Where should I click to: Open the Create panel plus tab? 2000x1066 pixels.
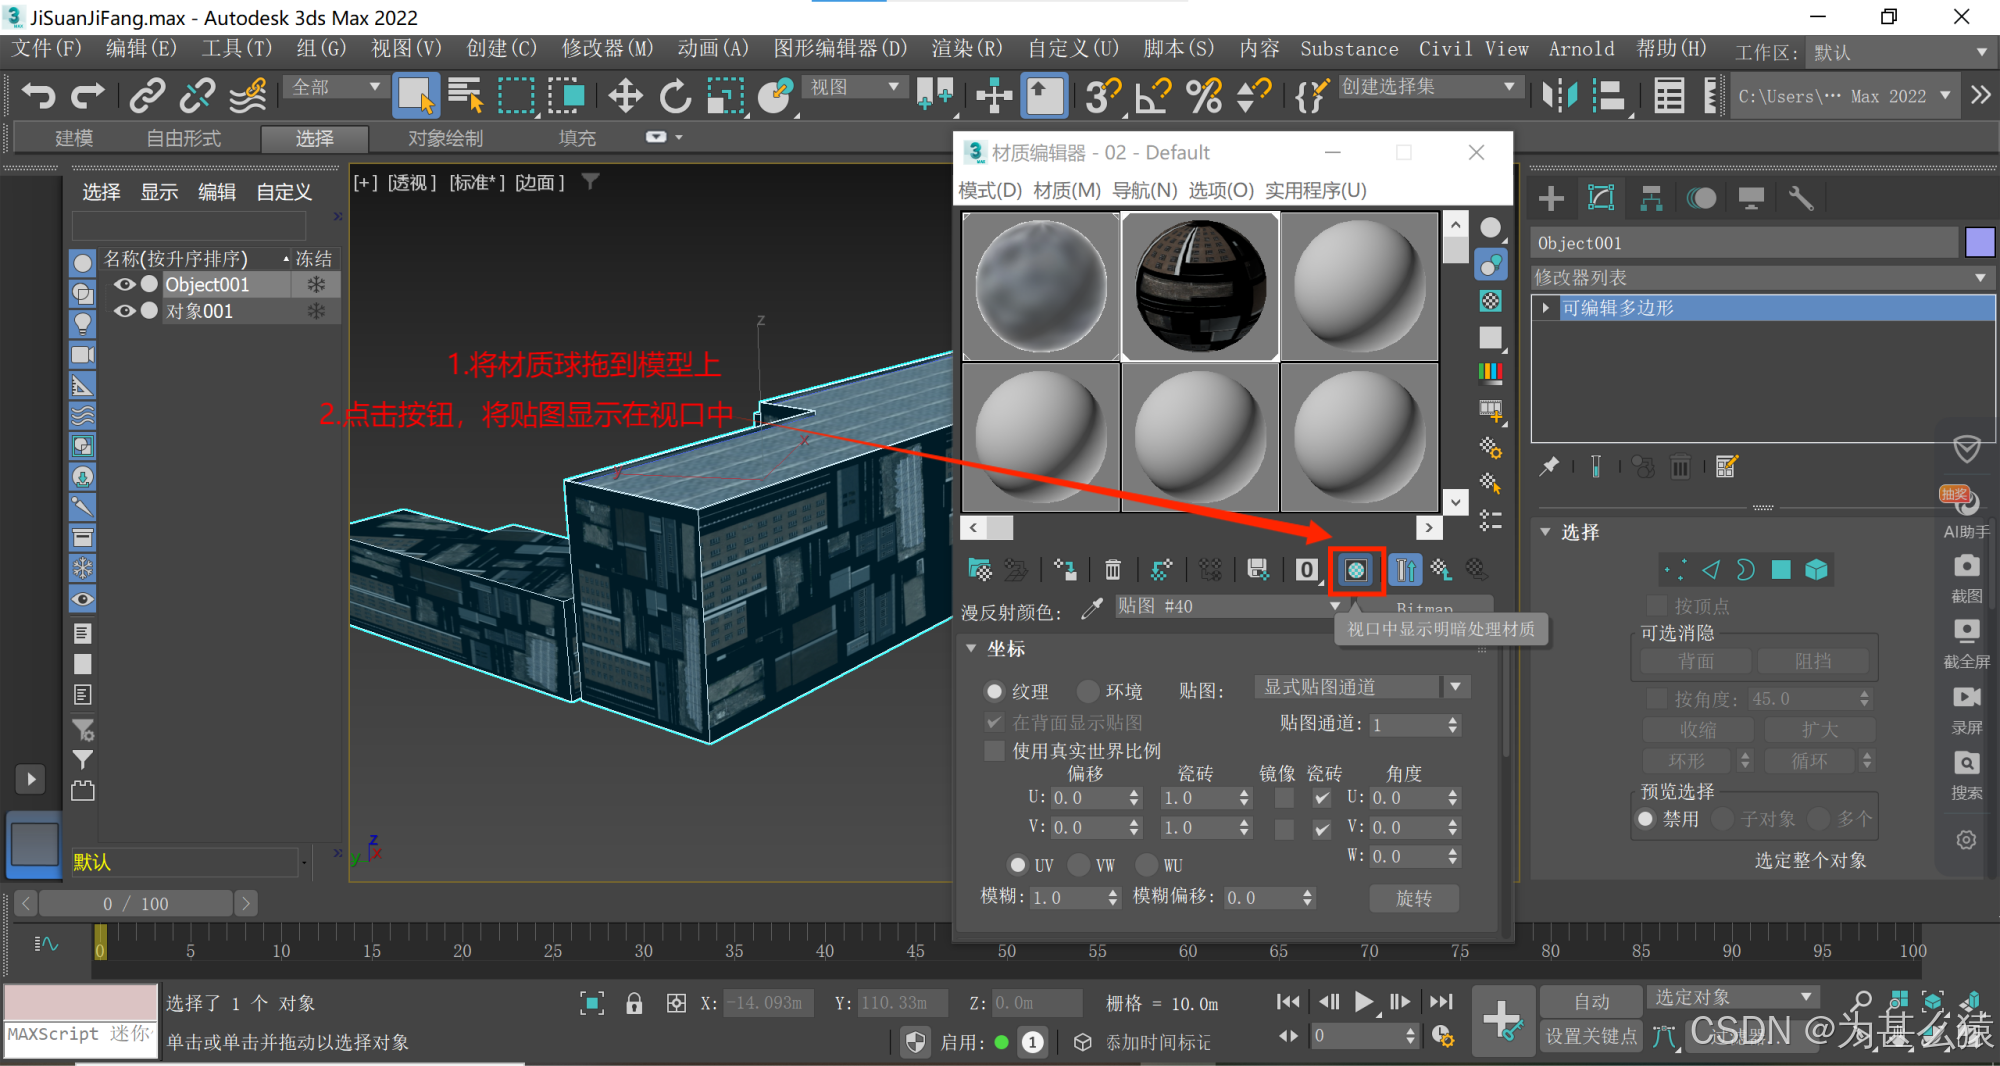[x=1551, y=199]
